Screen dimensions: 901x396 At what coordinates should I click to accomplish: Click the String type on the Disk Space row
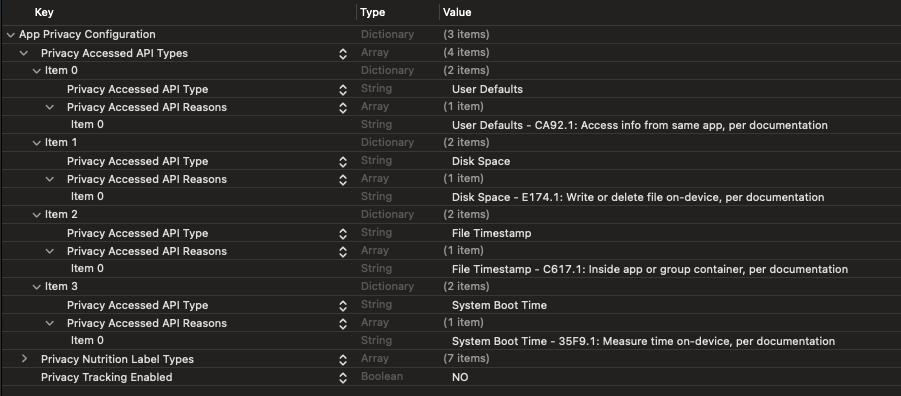(376, 160)
